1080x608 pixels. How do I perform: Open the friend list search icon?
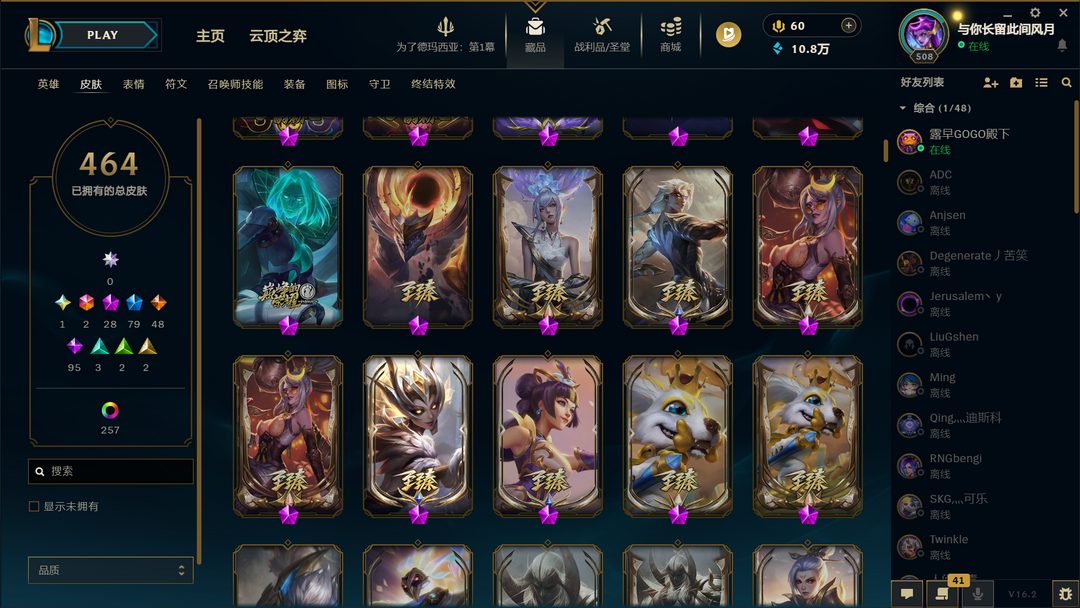click(1066, 83)
